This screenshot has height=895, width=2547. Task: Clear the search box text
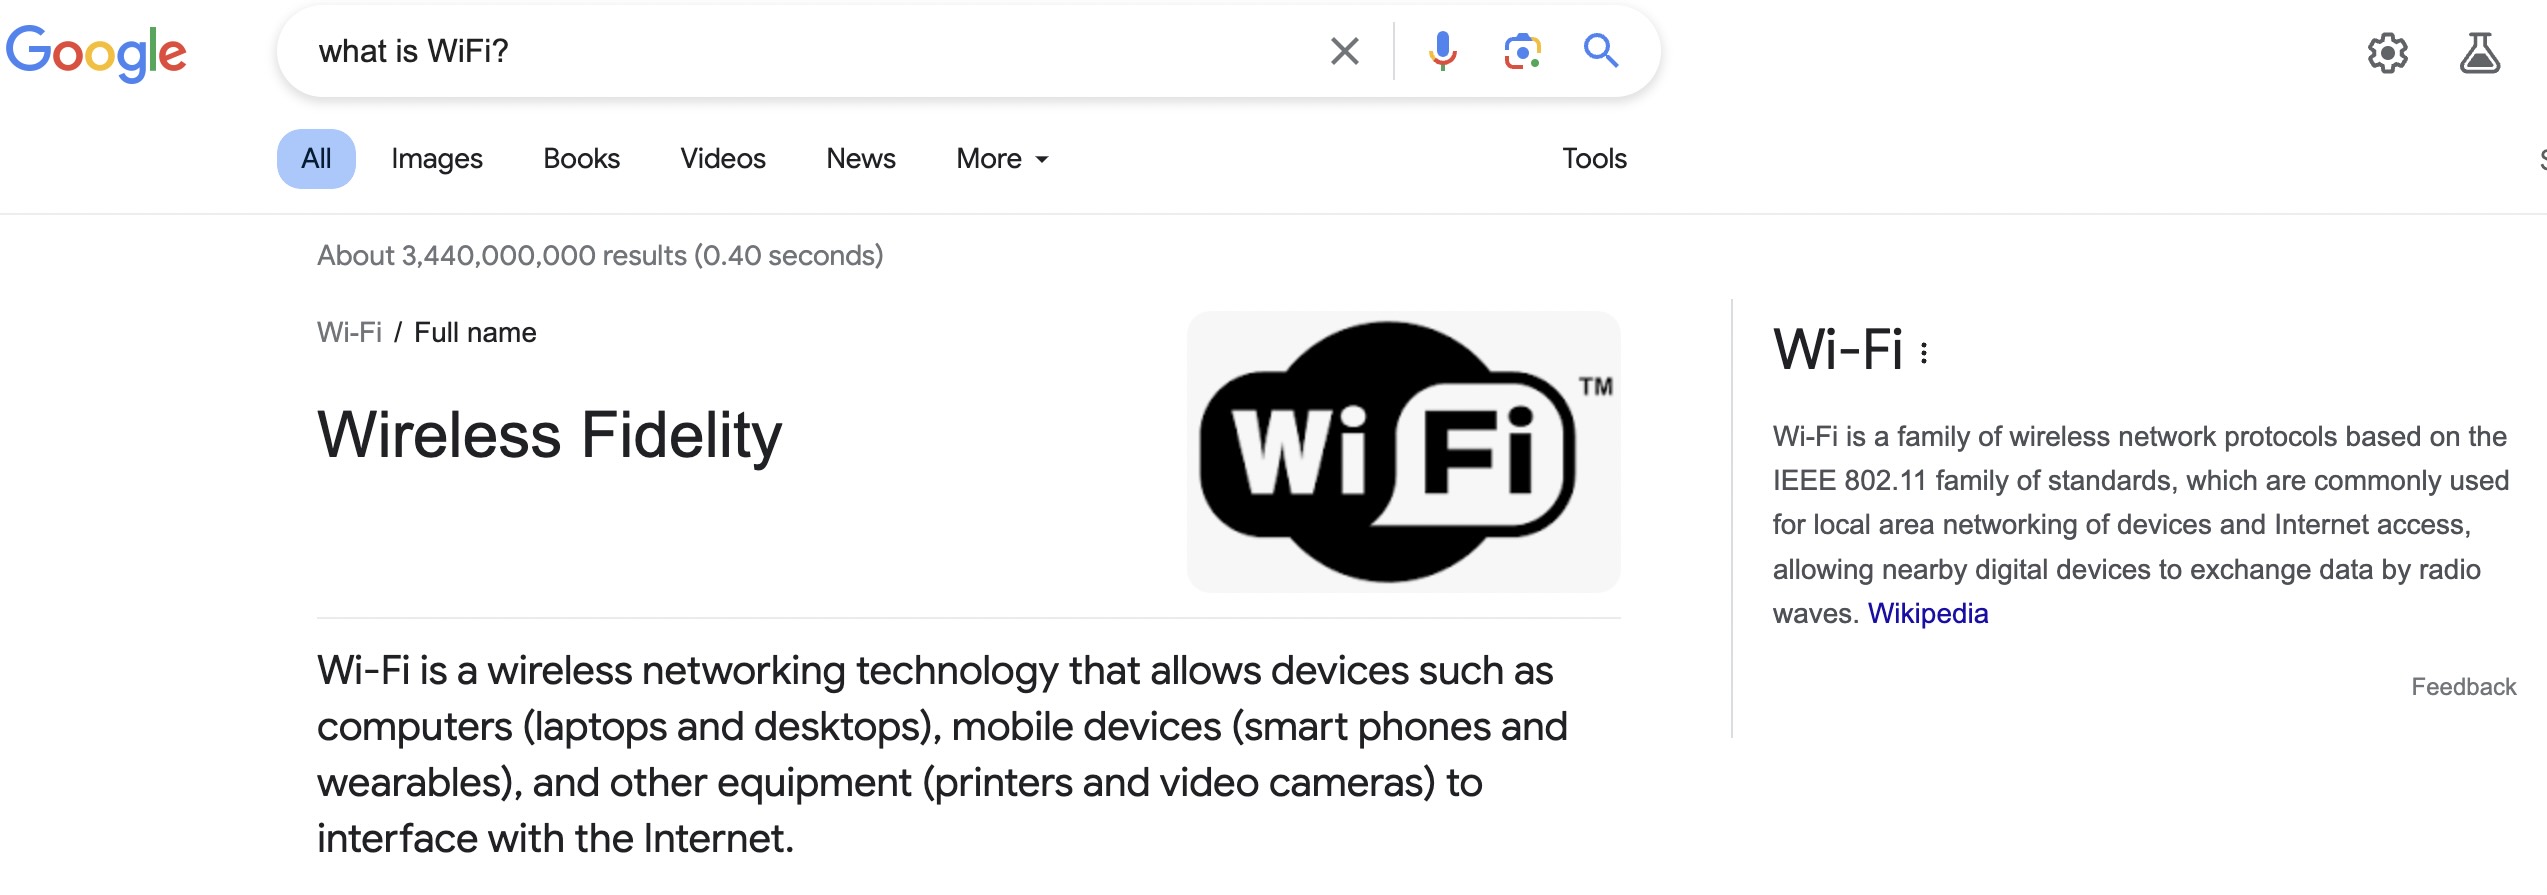(1344, 51)
